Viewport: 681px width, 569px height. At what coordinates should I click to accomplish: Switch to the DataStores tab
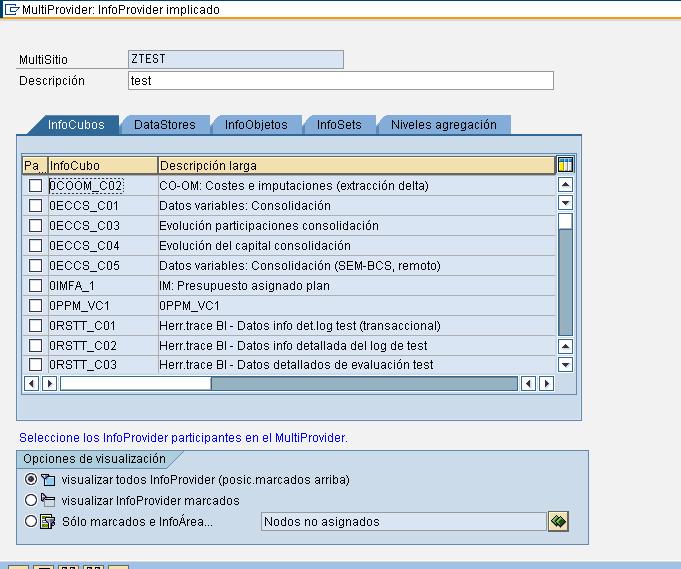click(x=164, y=125)
